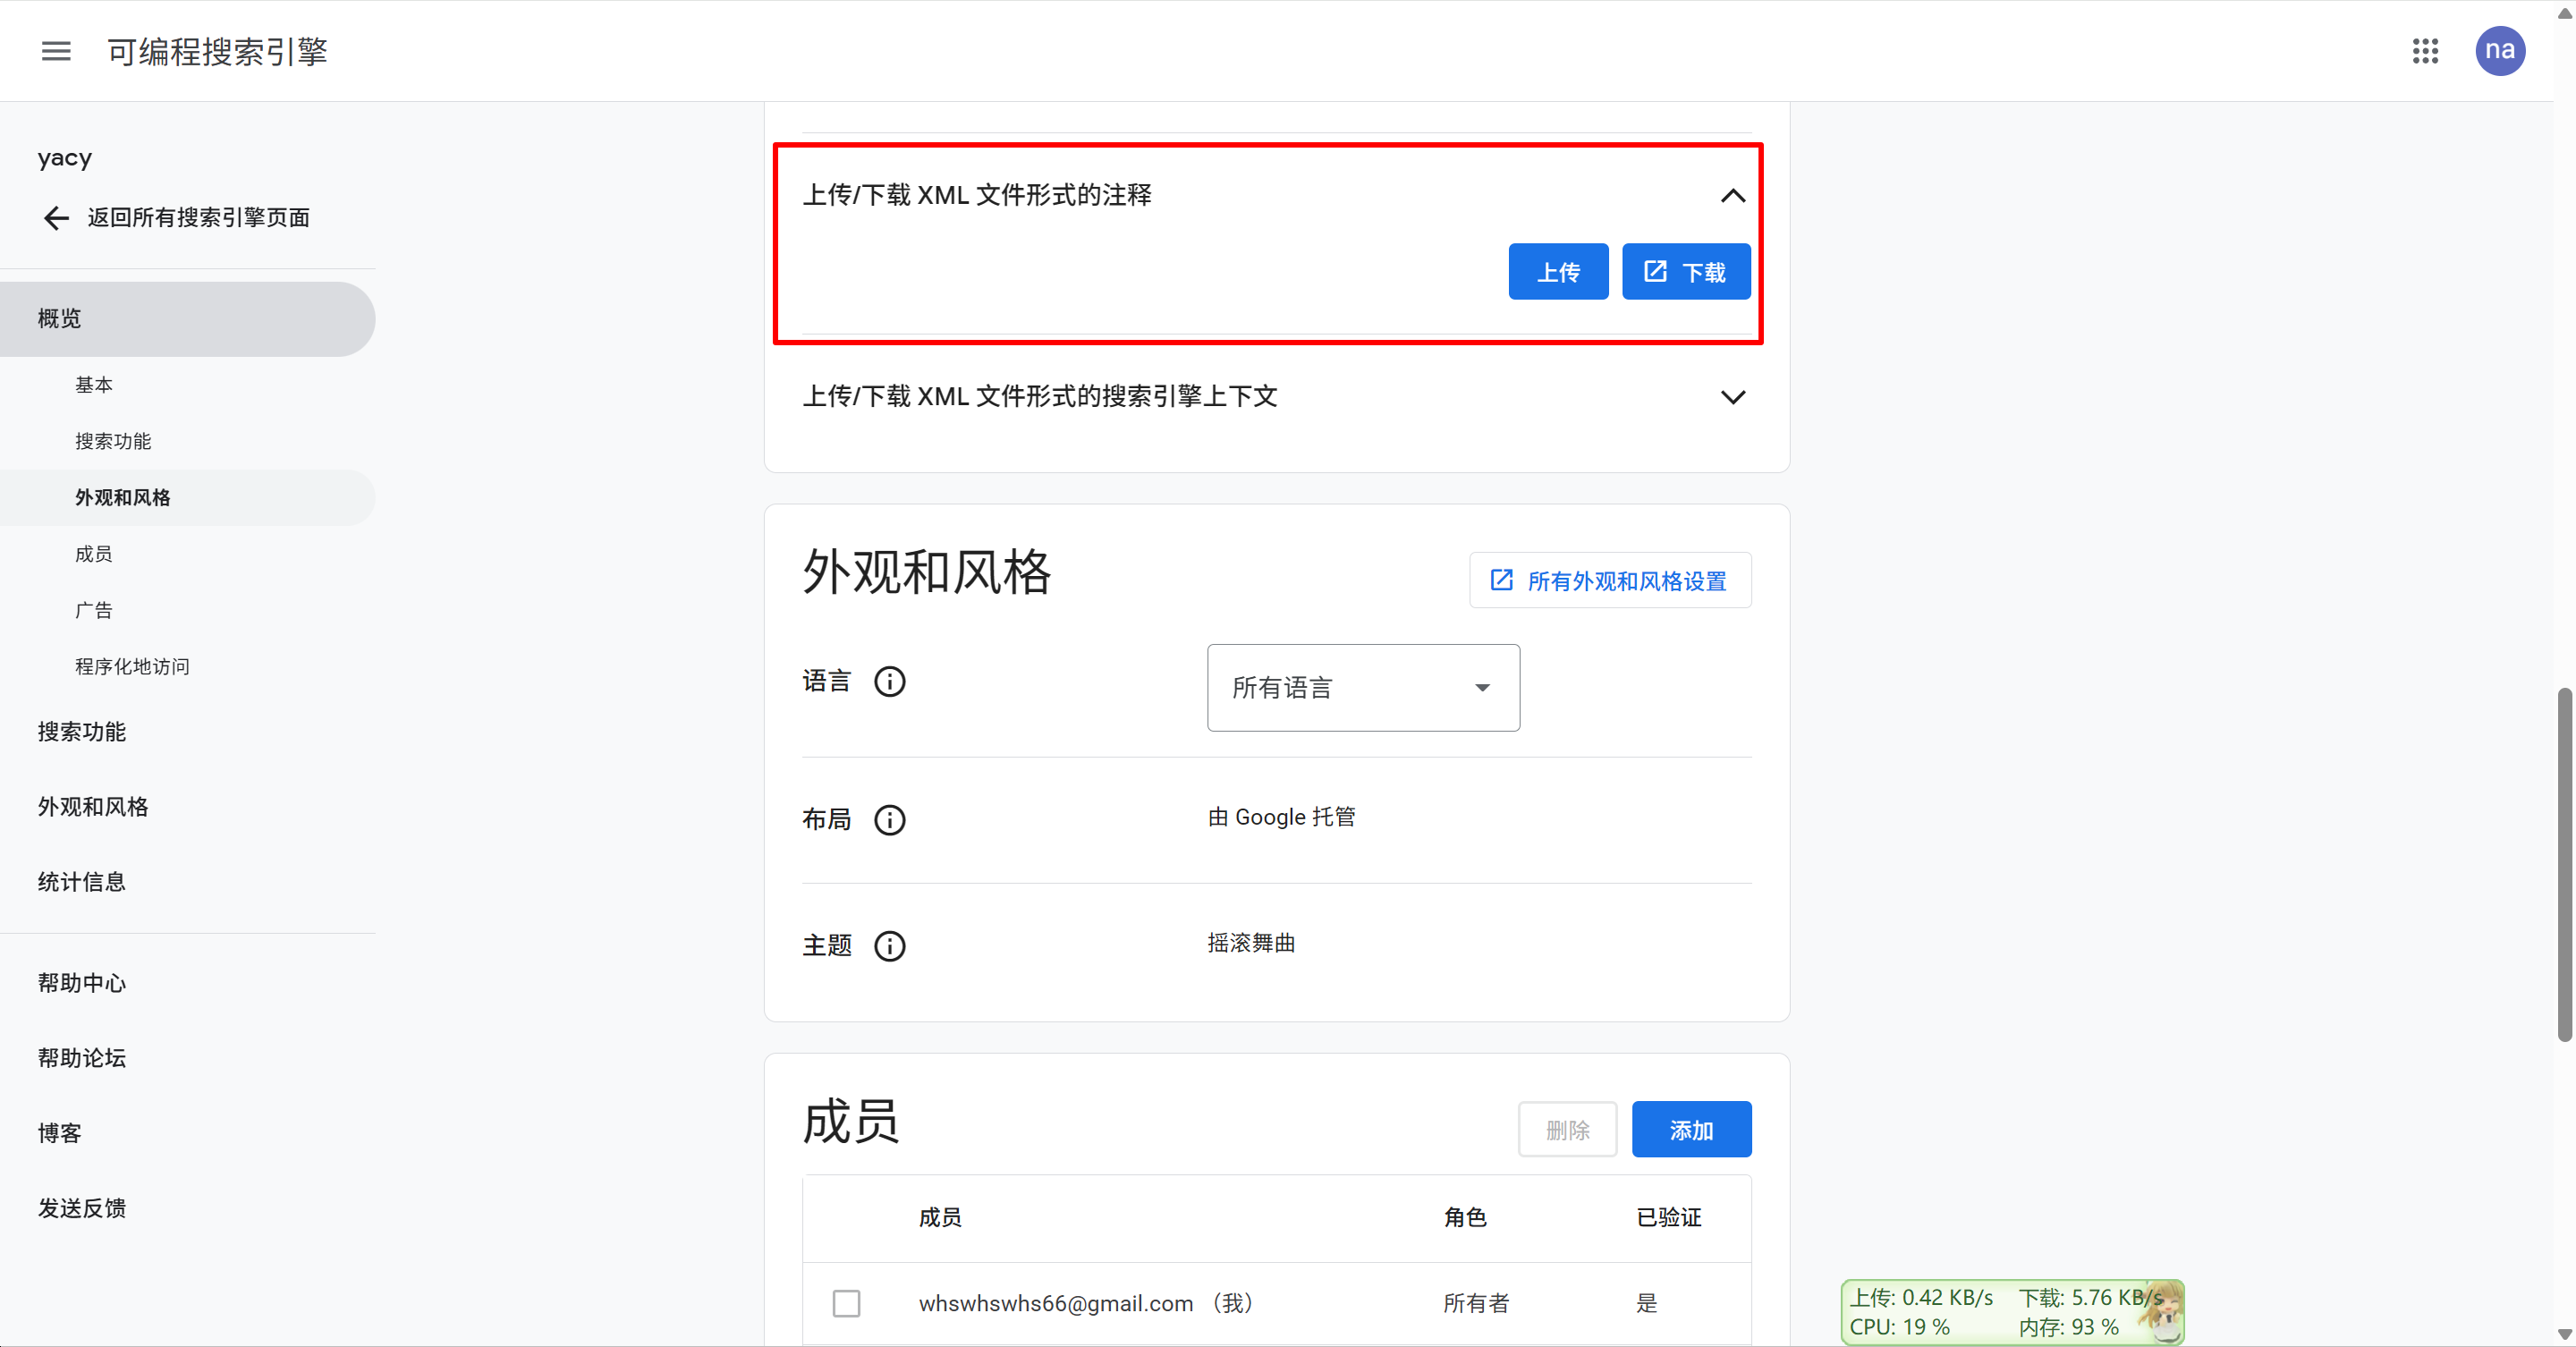Click the 上传/下载 XML 文件形式的搜索引擎上下文 heading
The width and height of the screenshot is (2576, 1347).
(1040, 396)
